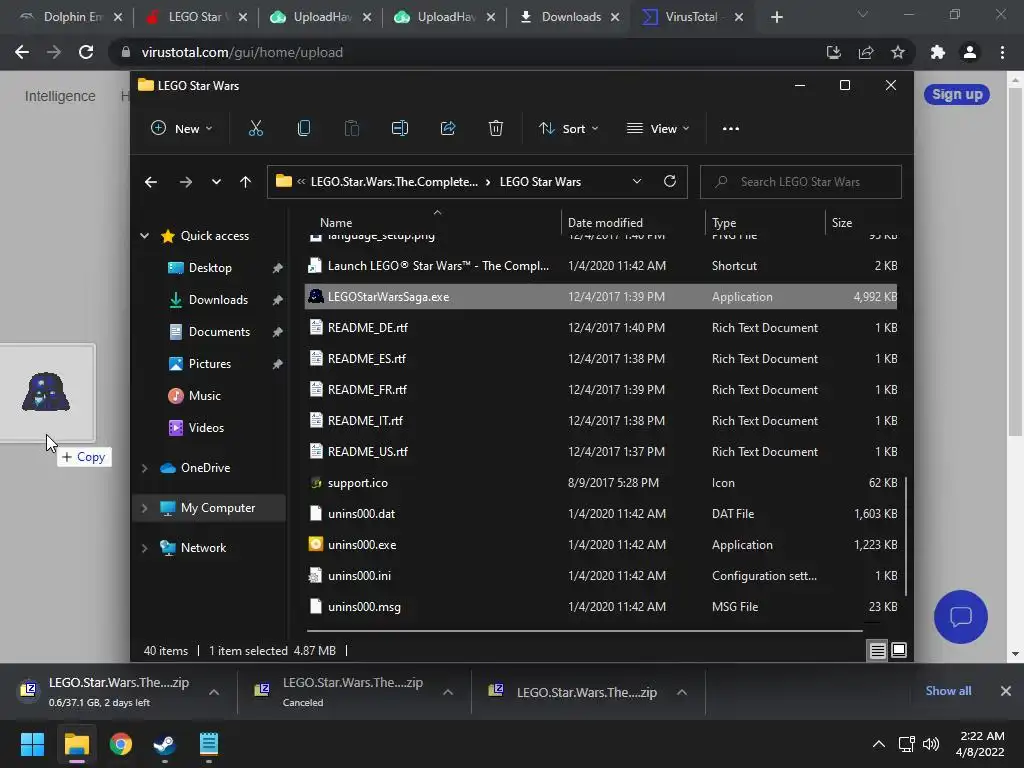Open a new Chrome tab

coord(776,17)
